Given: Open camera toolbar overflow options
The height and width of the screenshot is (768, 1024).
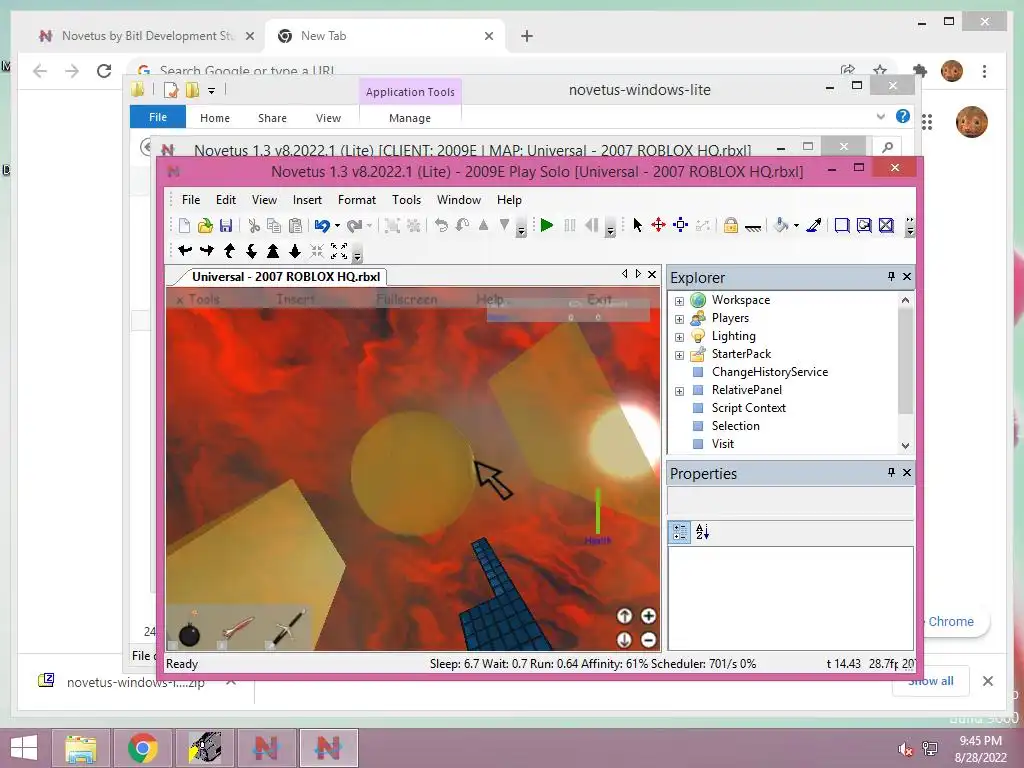Looking at the screenshot, I should (x=357, y=255).
